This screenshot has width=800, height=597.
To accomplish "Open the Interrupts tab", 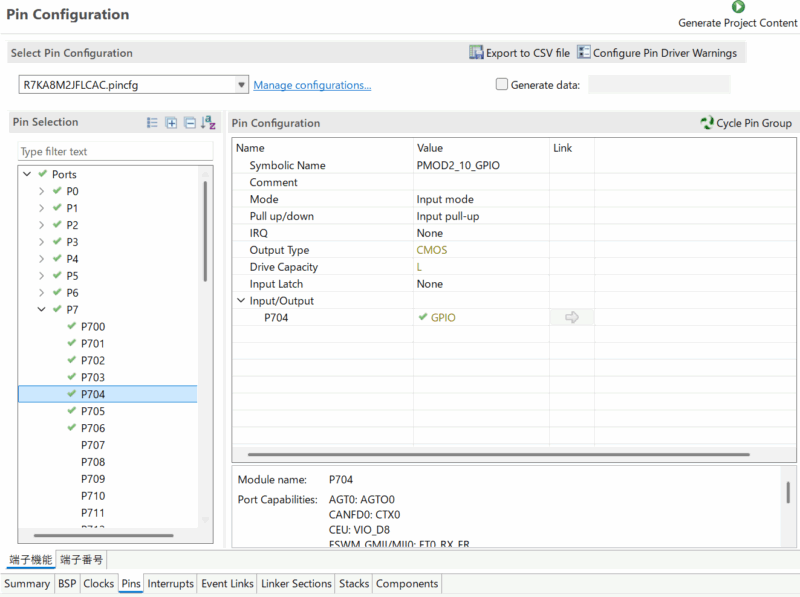I will click(171, 584).
